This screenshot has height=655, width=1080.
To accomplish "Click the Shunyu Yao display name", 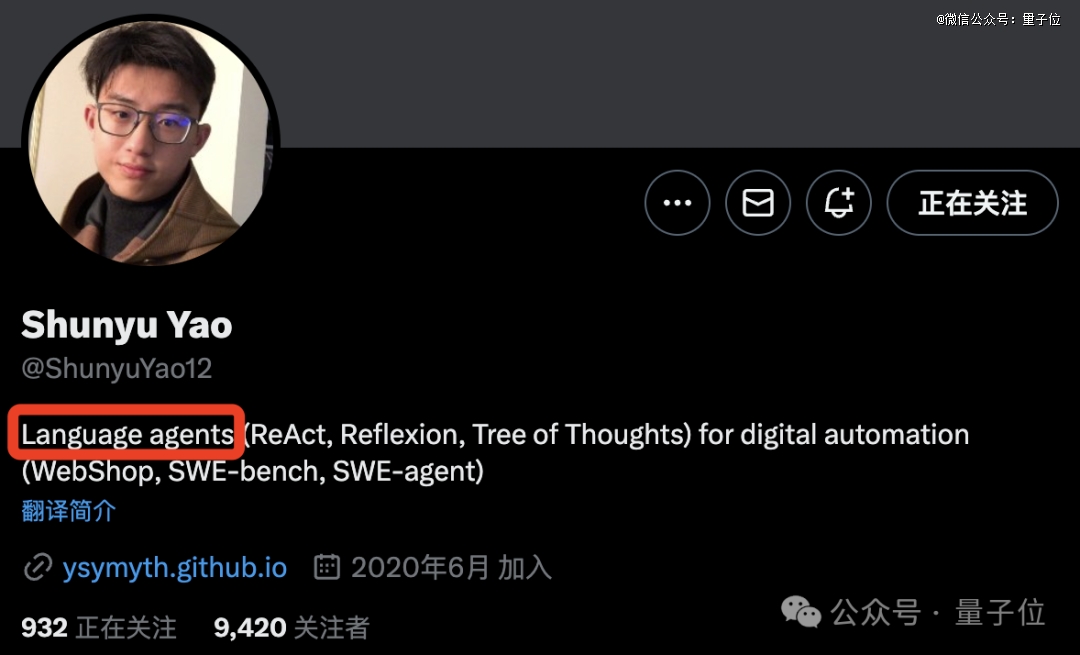I will pos(127,324).
